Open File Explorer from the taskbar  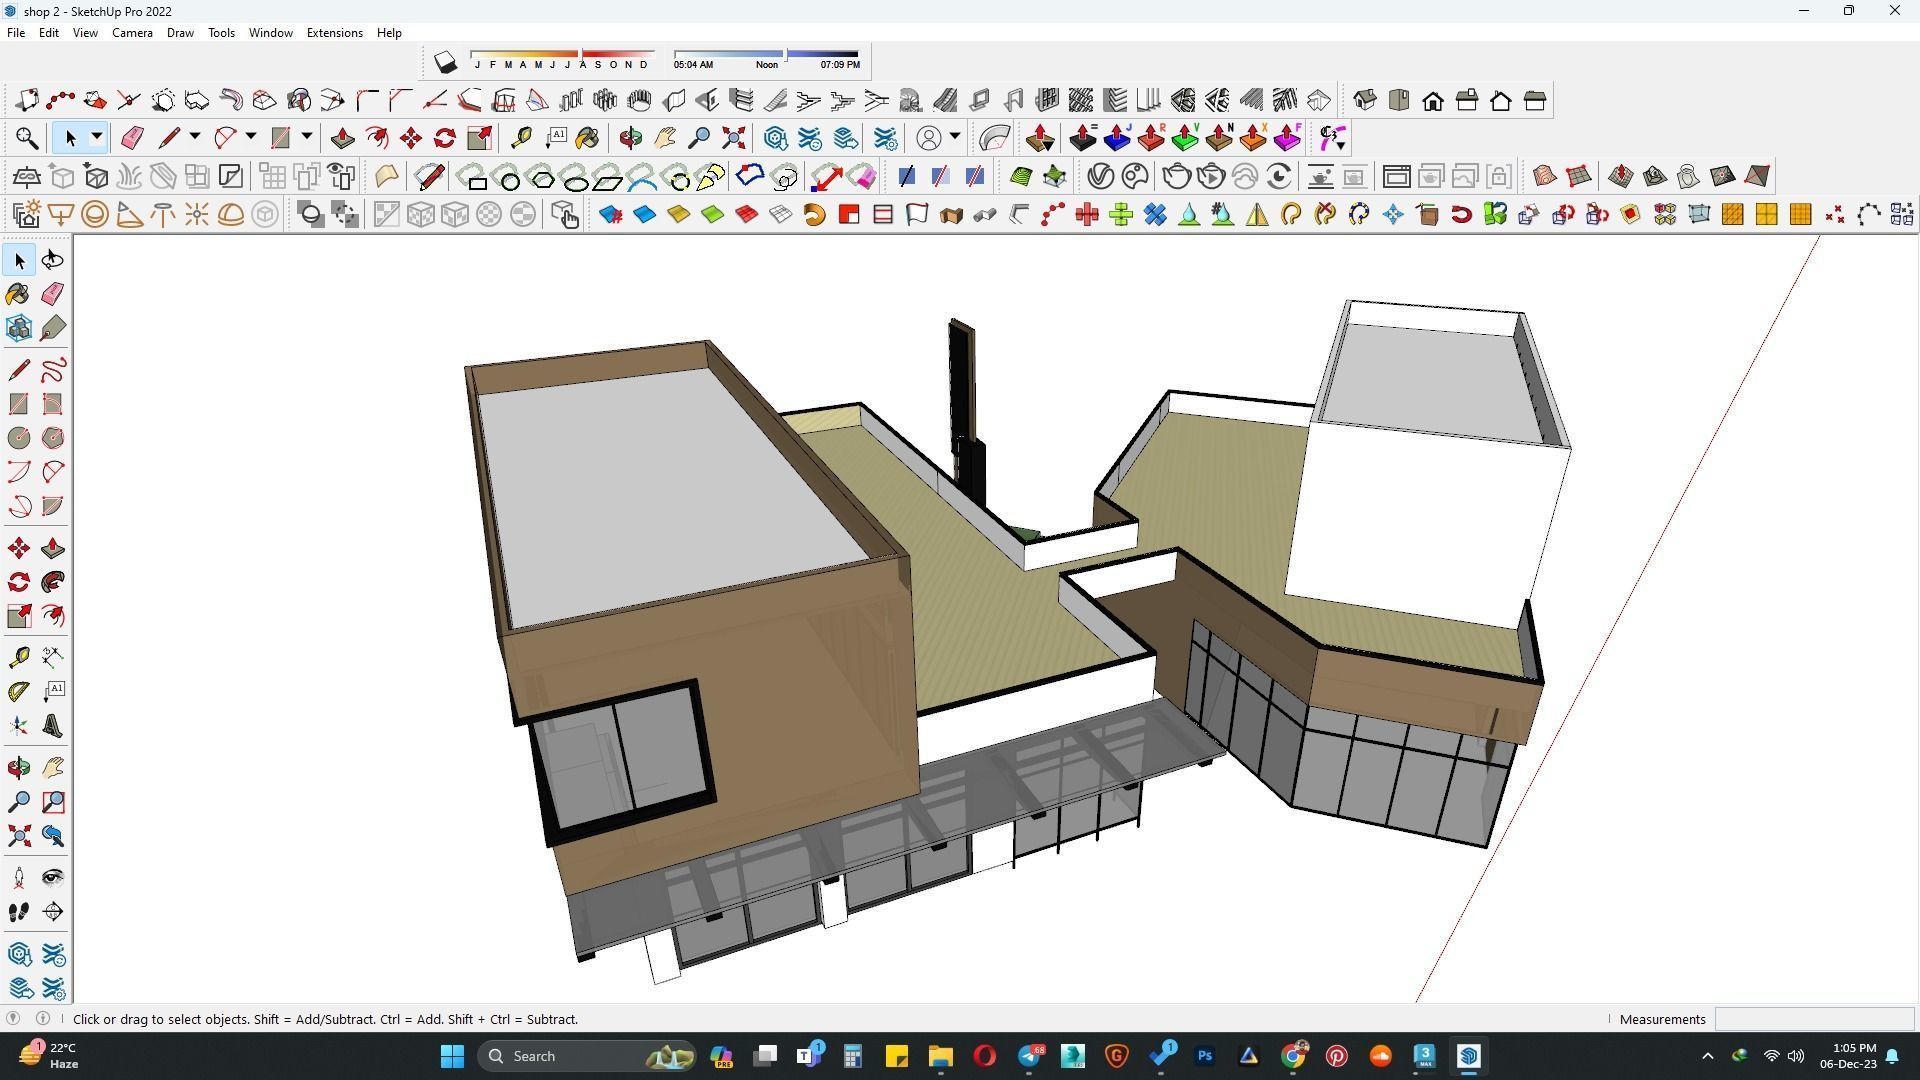(x=940, y=1056)
